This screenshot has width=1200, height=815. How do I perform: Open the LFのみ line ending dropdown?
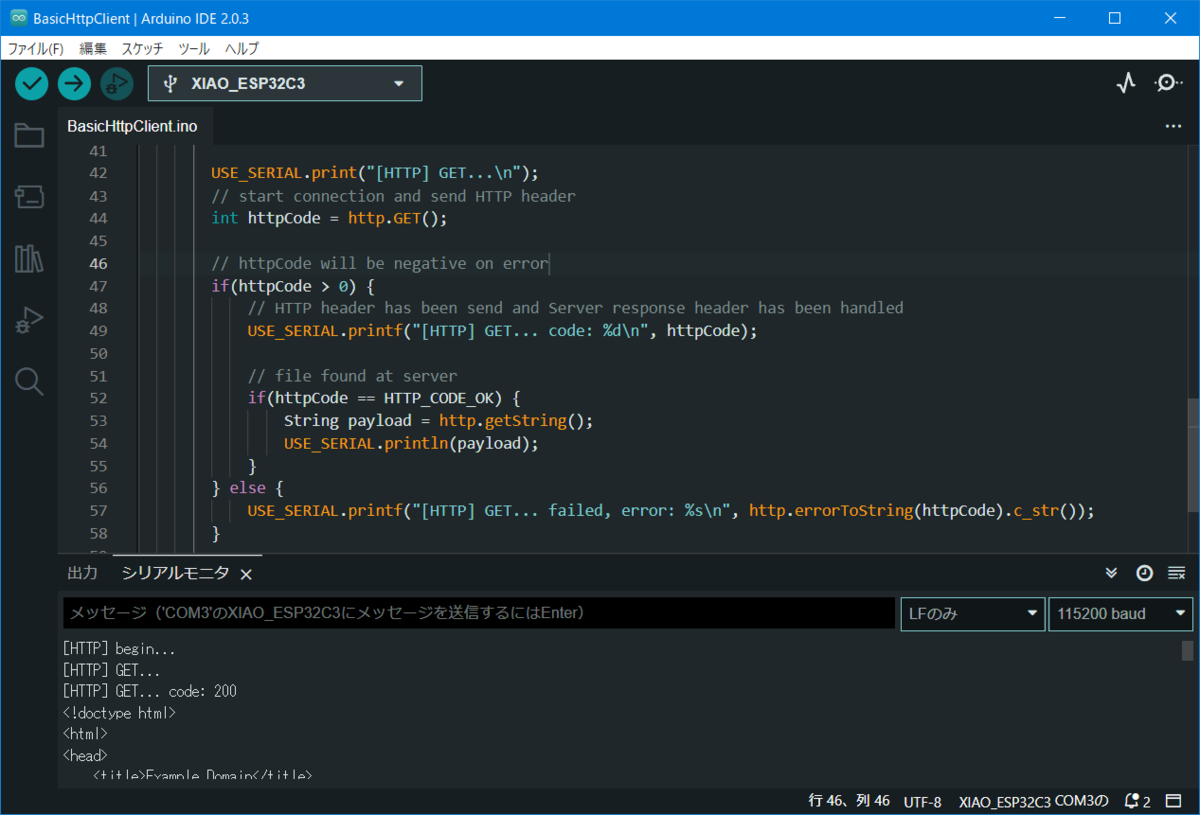click(x=972, y=613)
